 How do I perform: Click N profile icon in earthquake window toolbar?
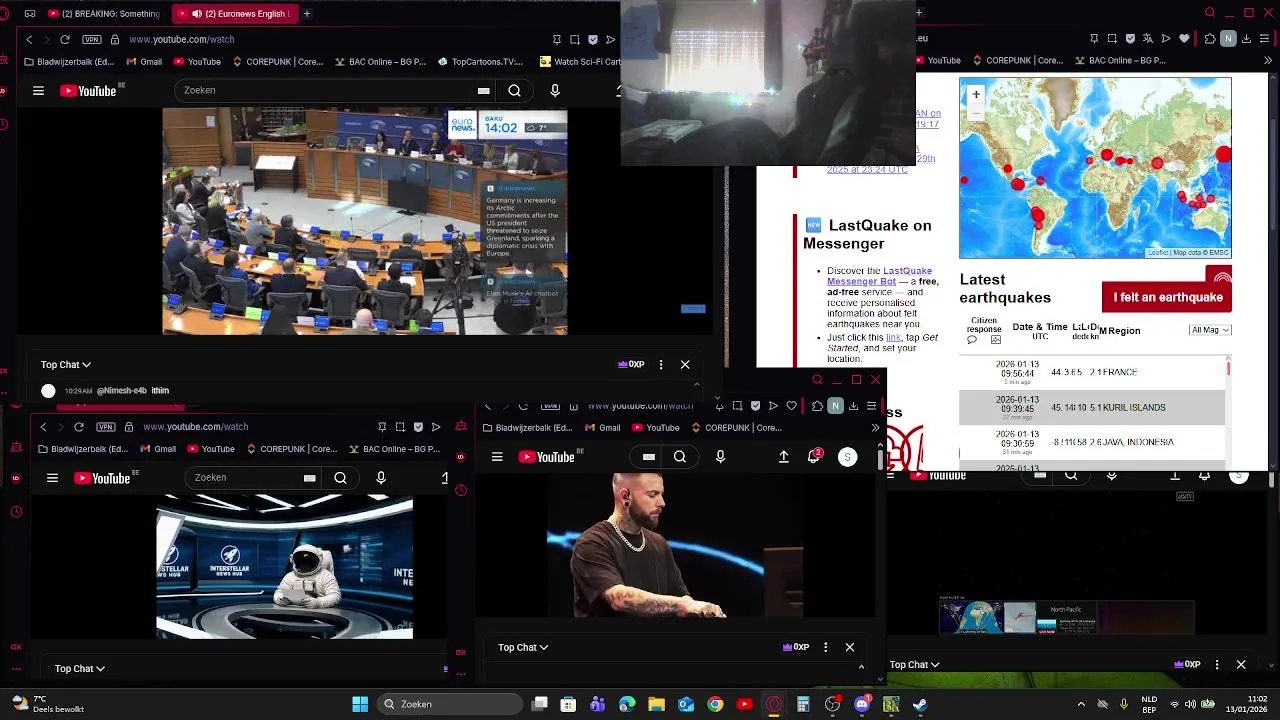tap(1229, 39)
